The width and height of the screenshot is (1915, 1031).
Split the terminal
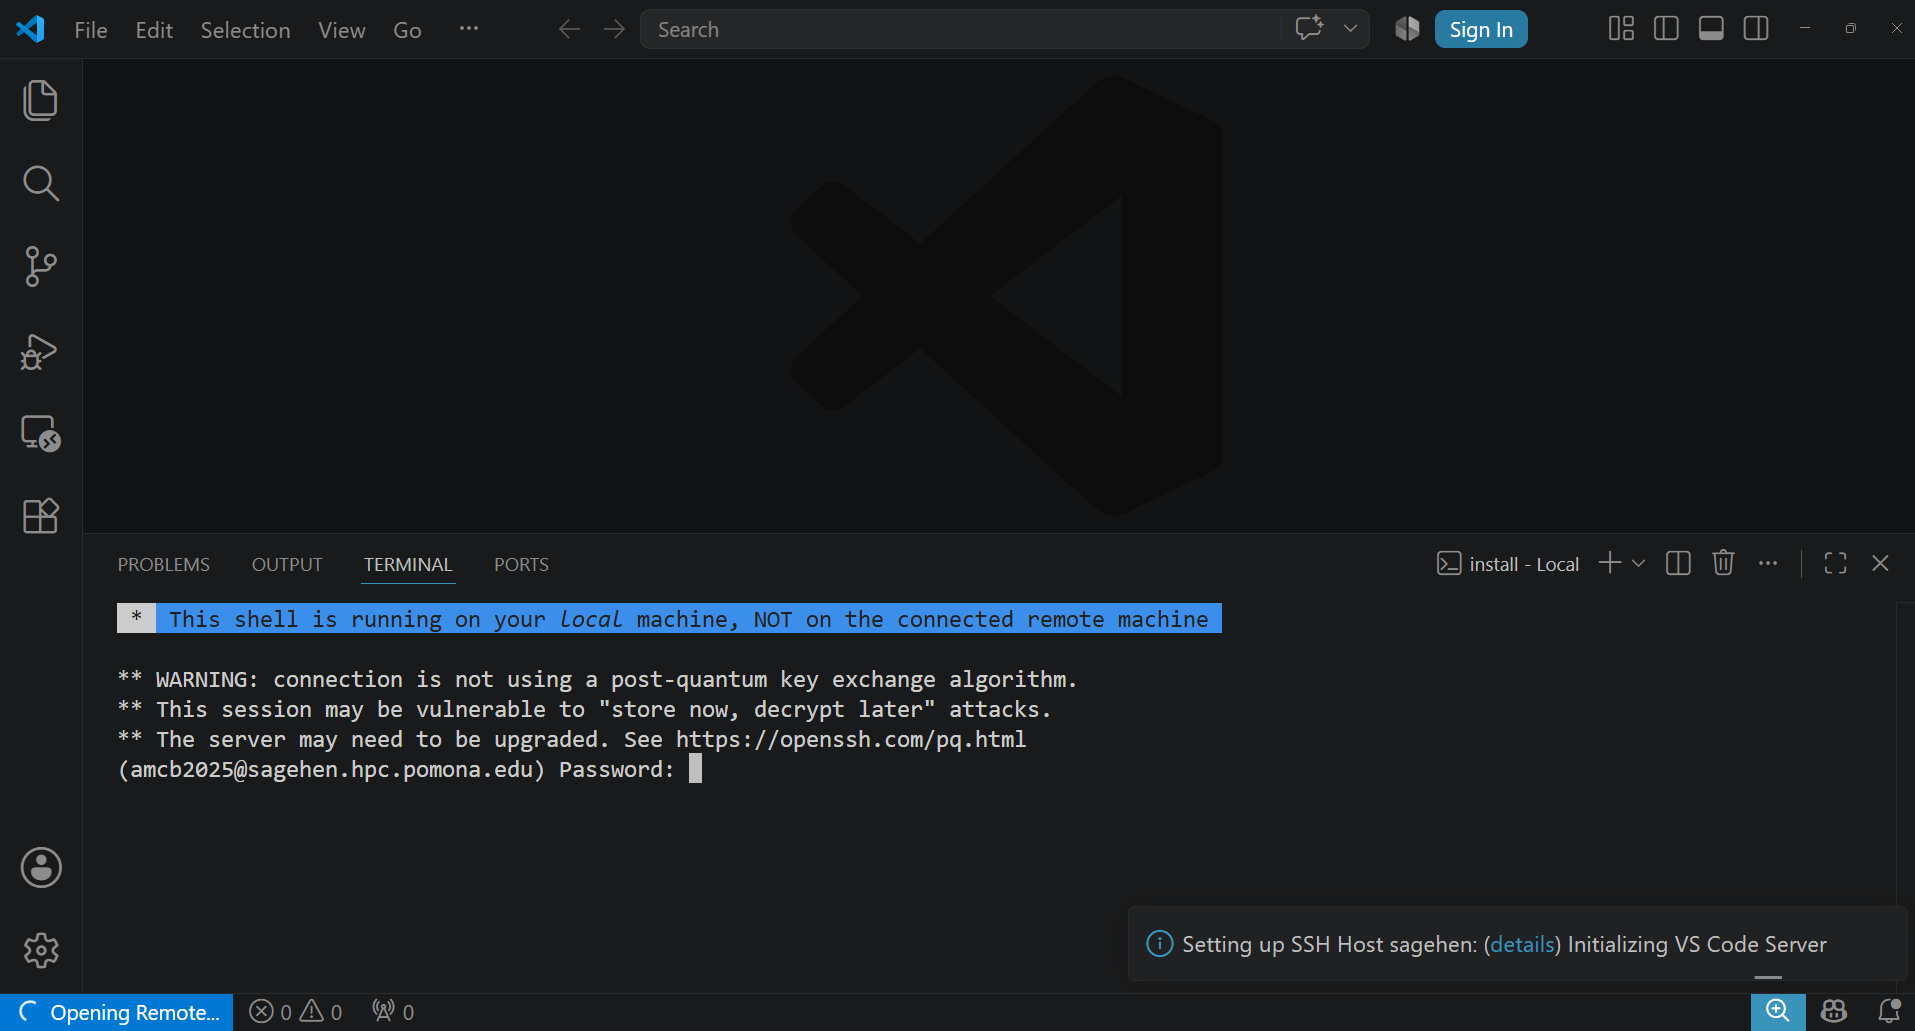[x=1678, y=563]
